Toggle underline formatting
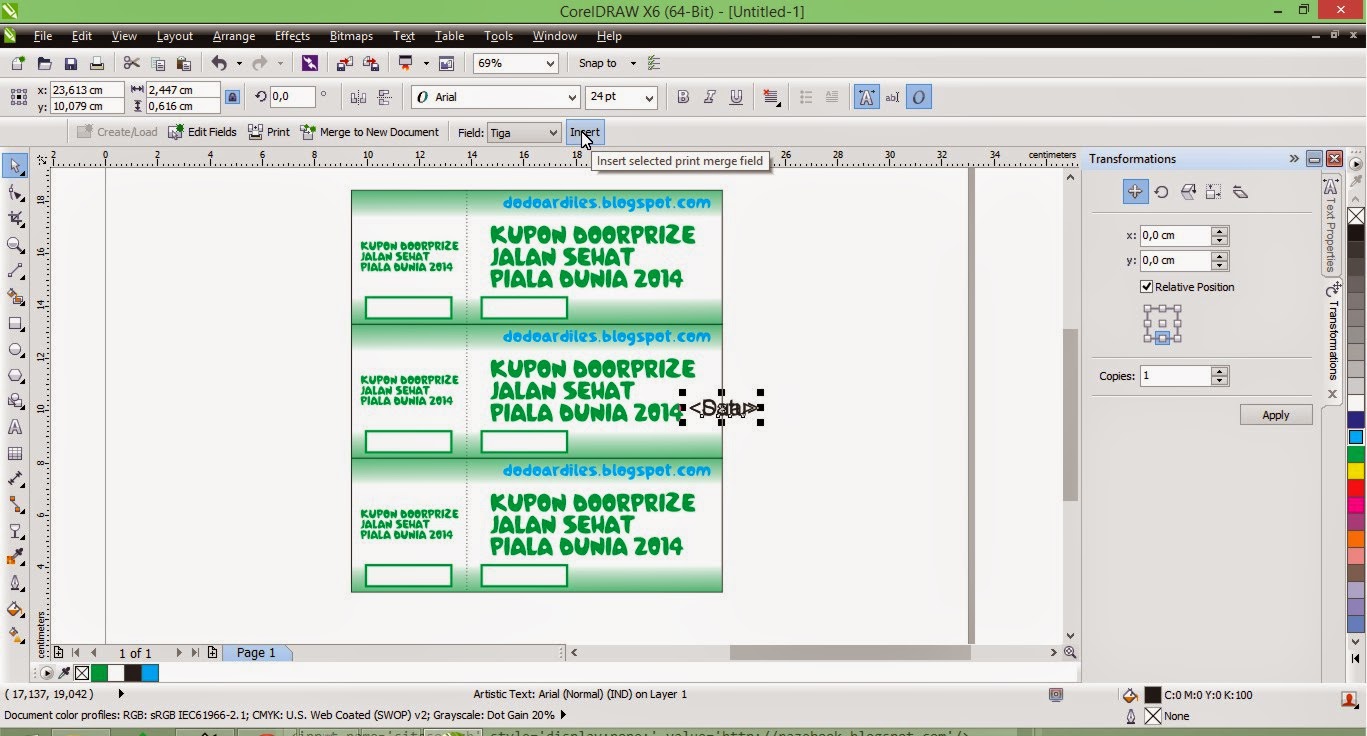The image size is (1367, 736). (x=736, y=97)
